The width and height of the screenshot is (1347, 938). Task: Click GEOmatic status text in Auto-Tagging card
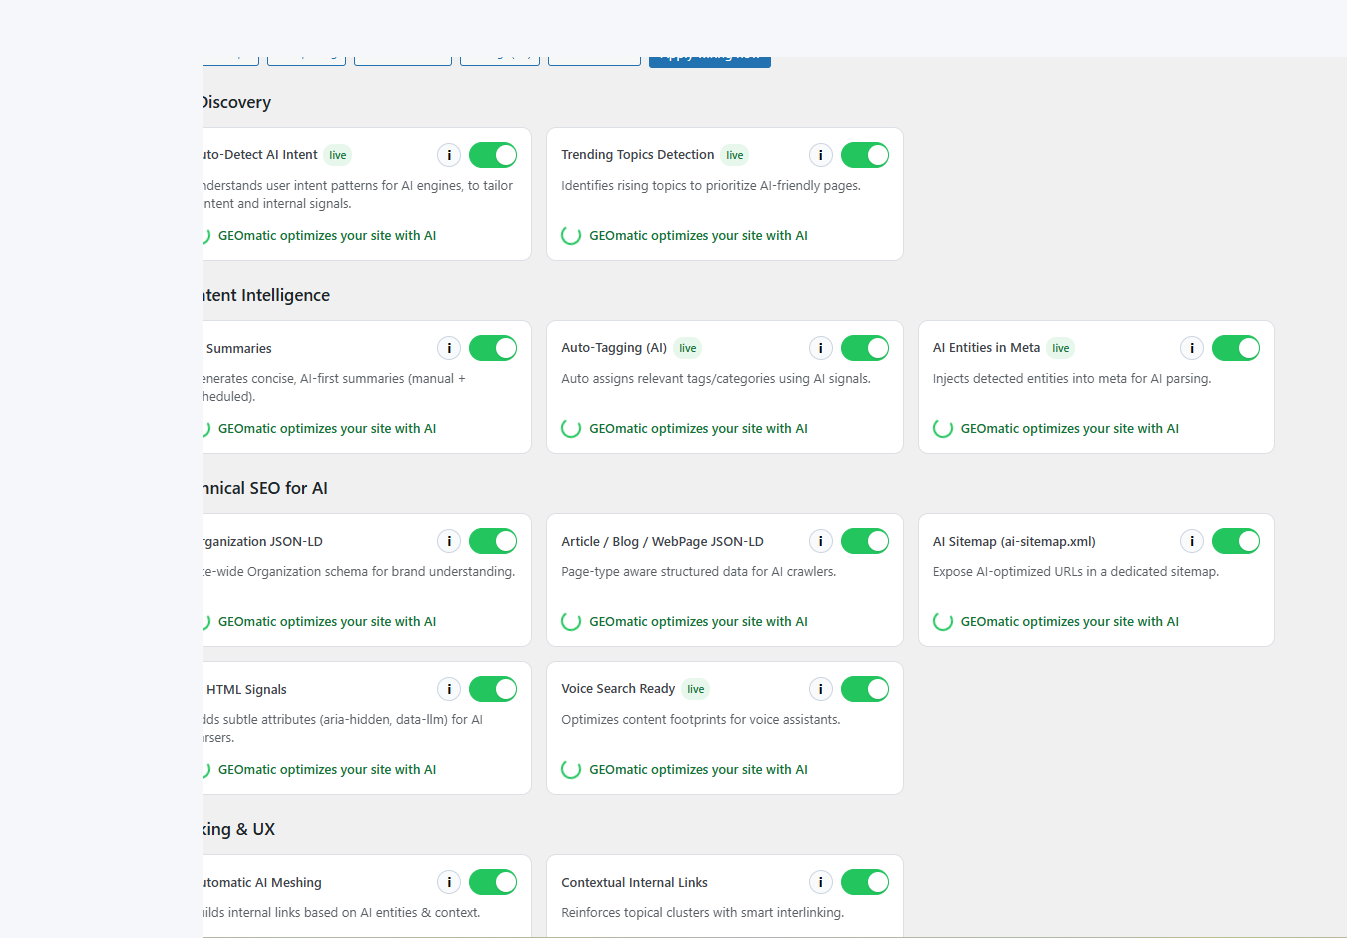point(699,429)
